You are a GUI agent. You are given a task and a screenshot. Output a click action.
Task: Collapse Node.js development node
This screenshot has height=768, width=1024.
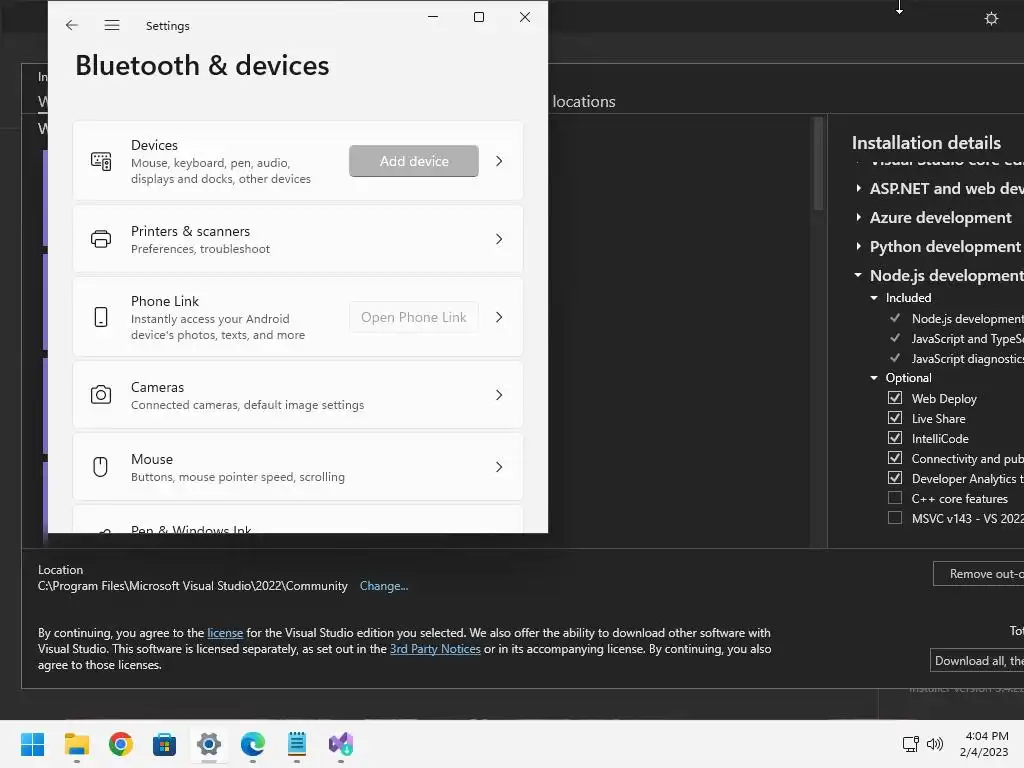click(x=858, y=276)
